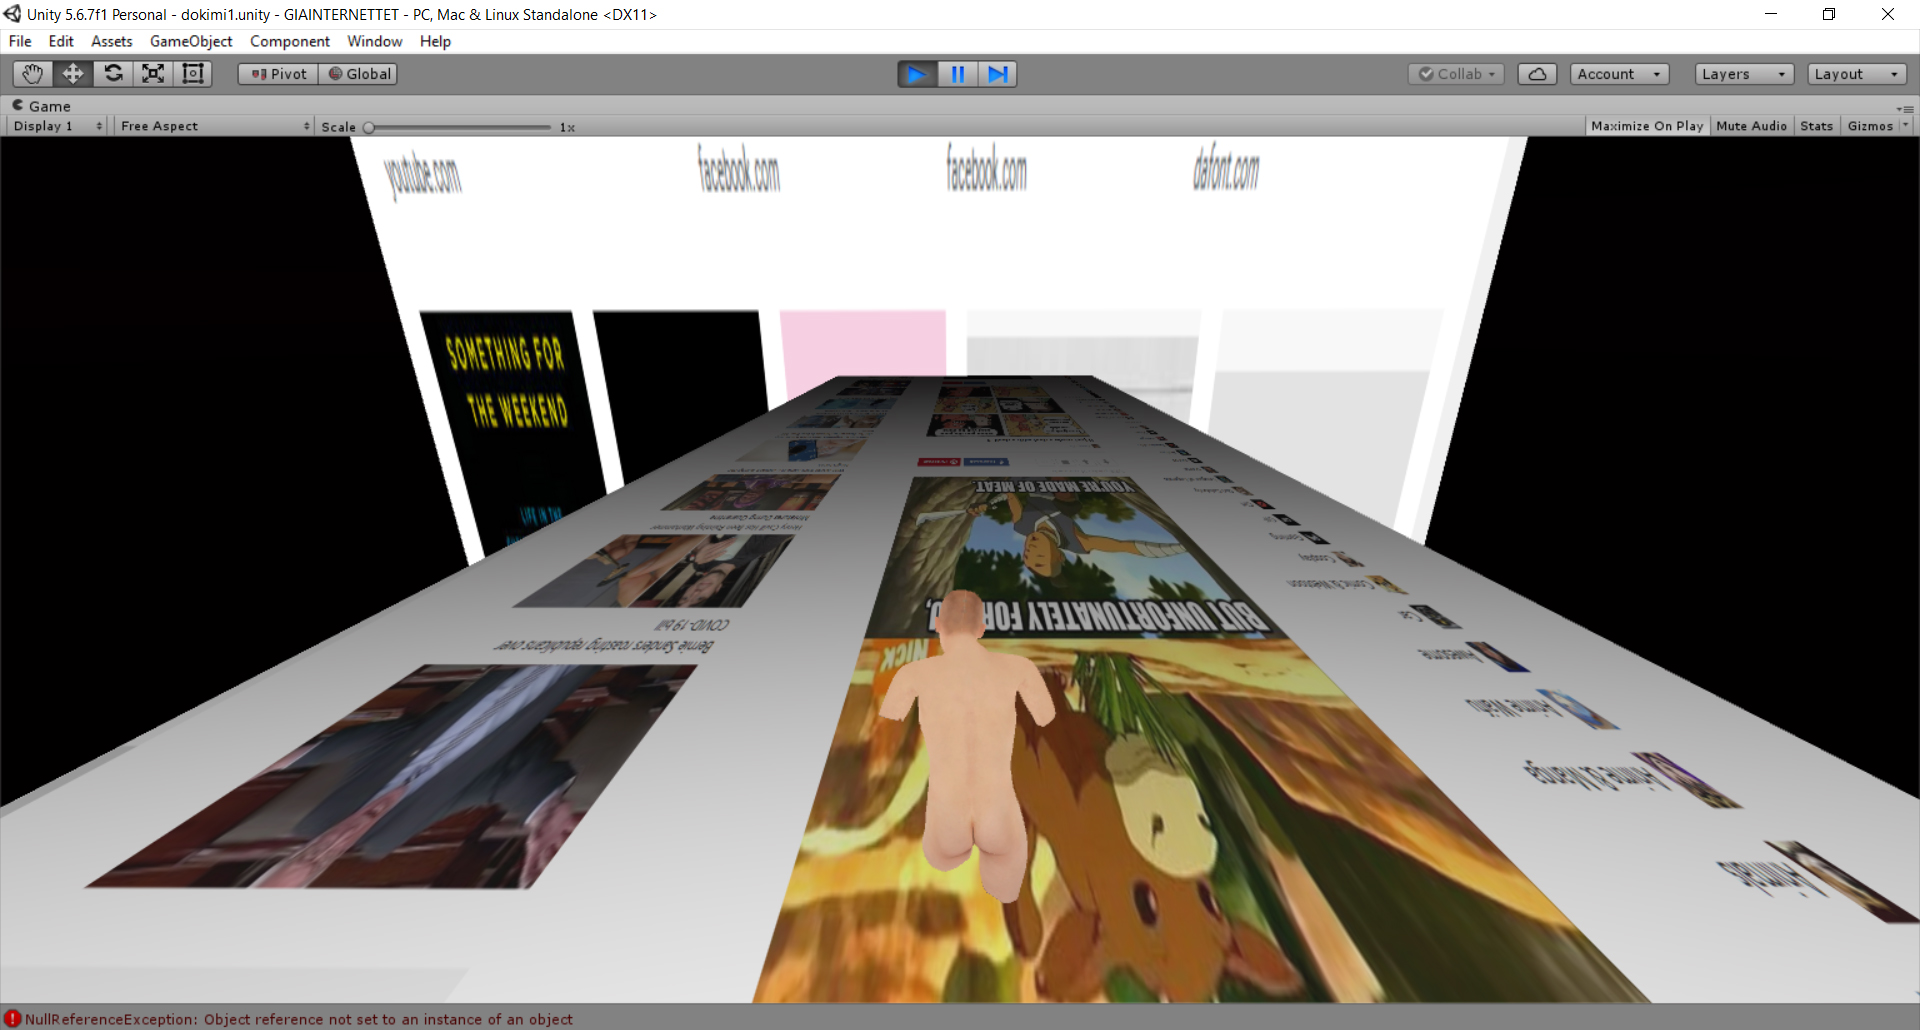Viewport: 1920px width, 1030px height.
Task: Step forward one frame
Action: click(997, 74)
